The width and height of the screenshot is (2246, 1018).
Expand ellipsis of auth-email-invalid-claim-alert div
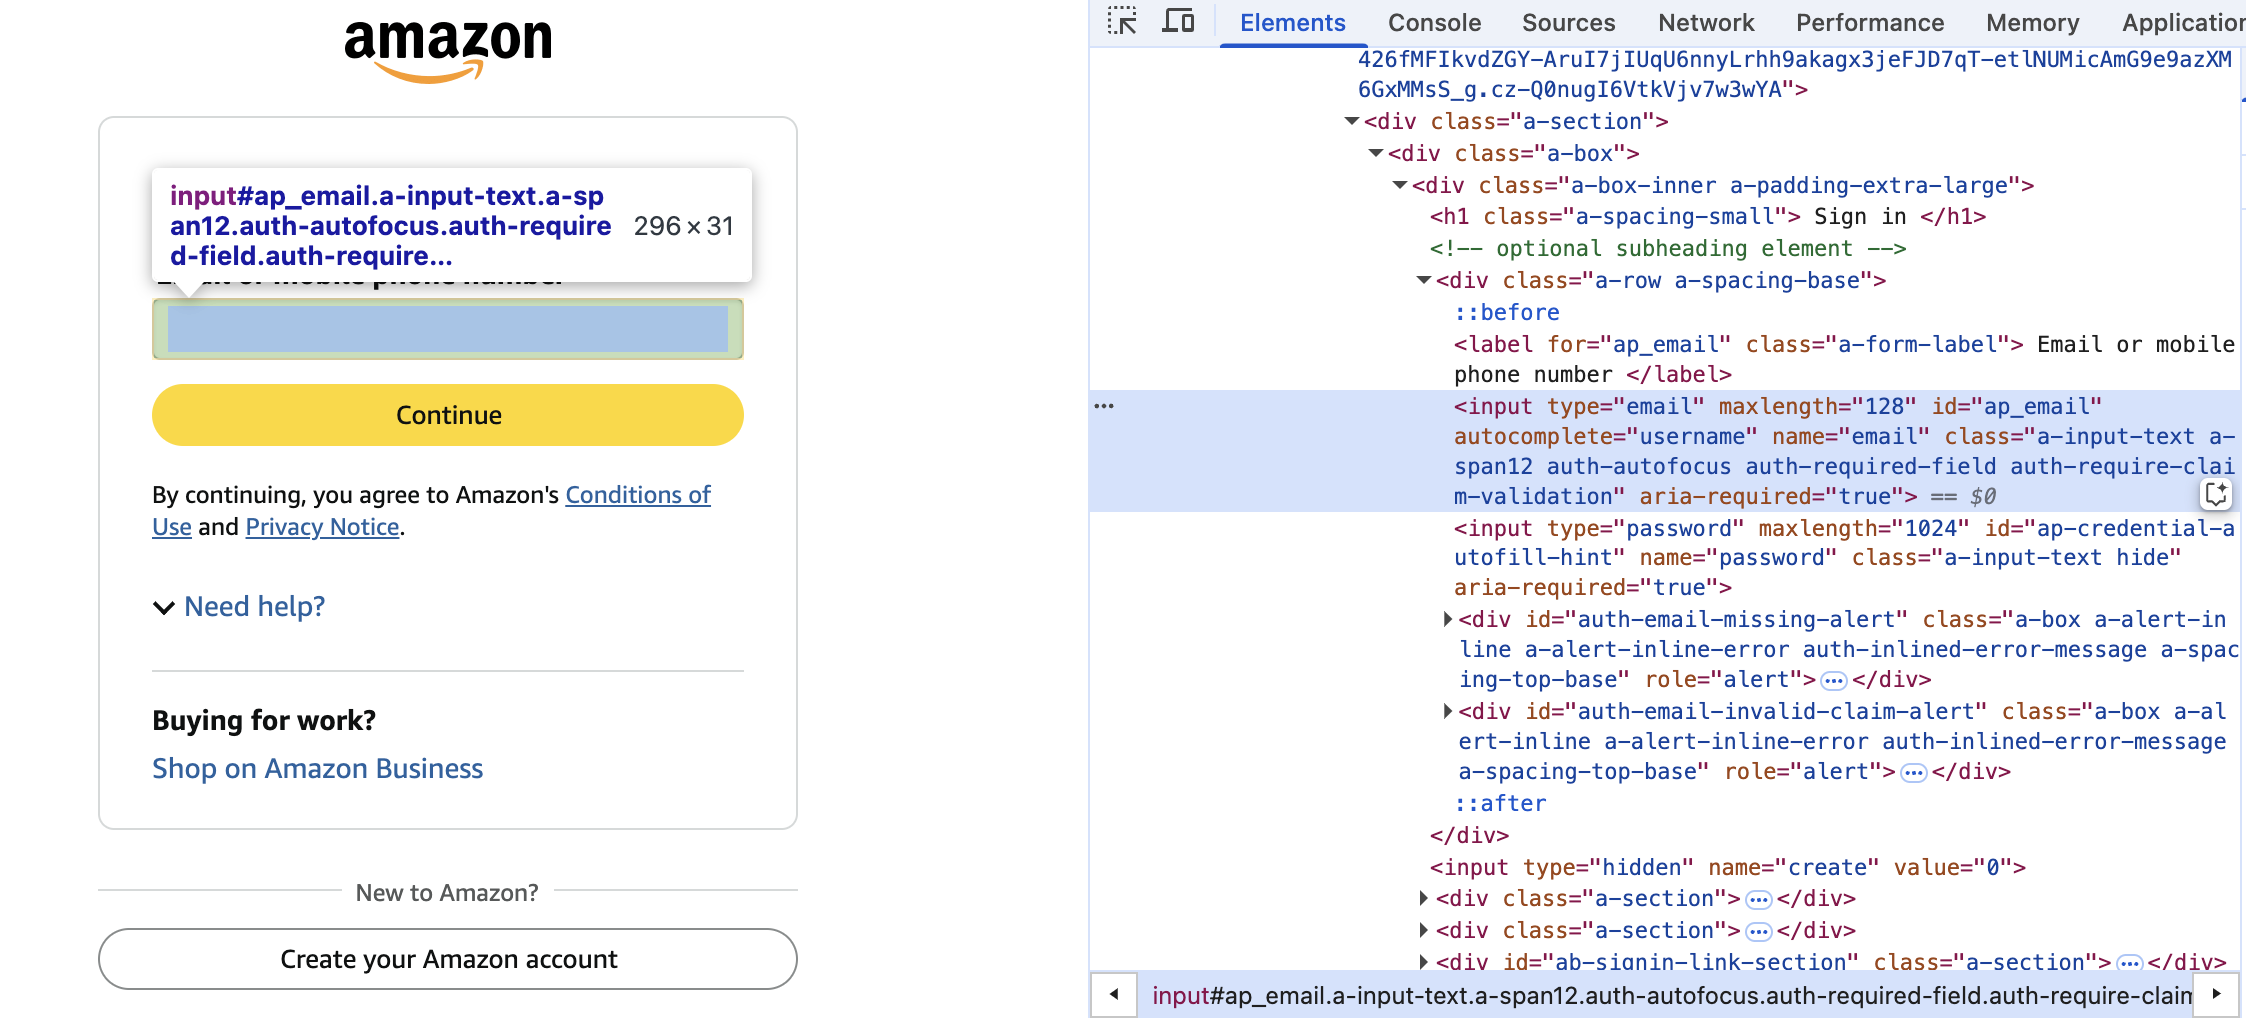pos(1913,773)
